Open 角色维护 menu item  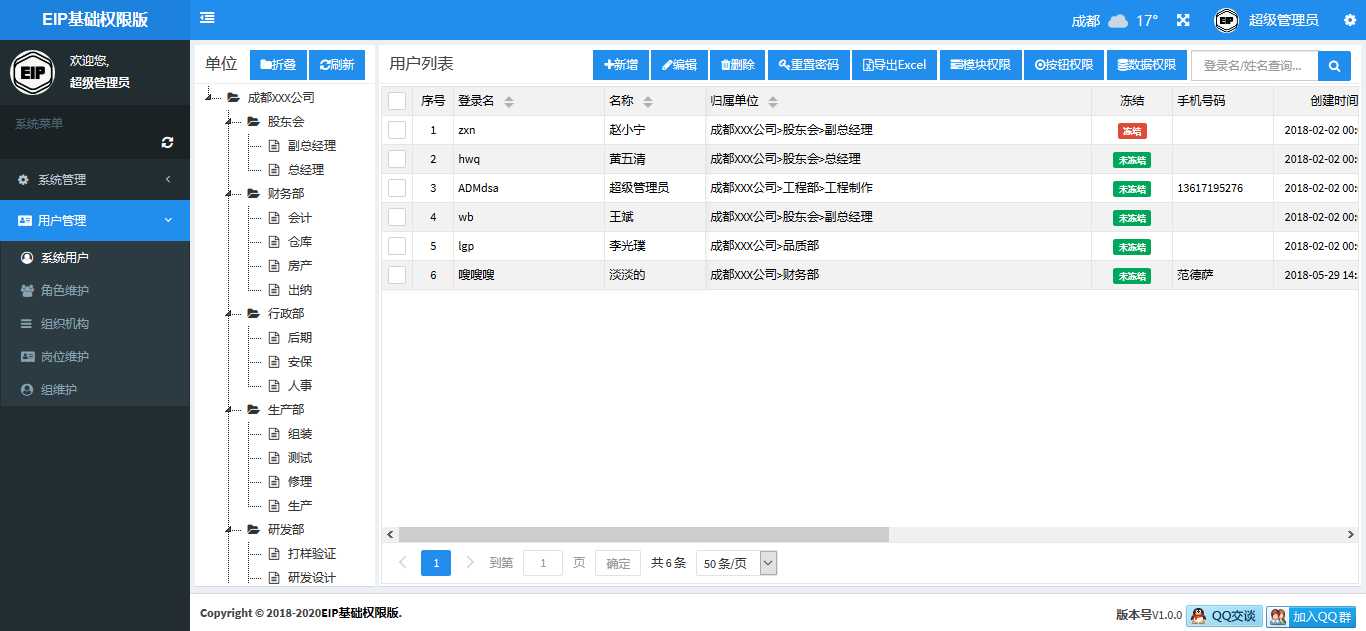tap(95, 291)
